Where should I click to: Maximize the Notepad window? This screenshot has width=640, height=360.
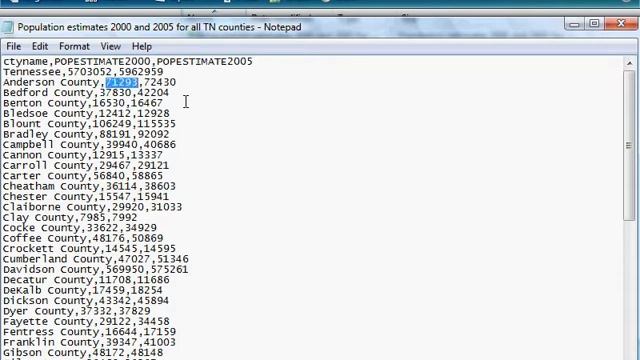point(594,24)
